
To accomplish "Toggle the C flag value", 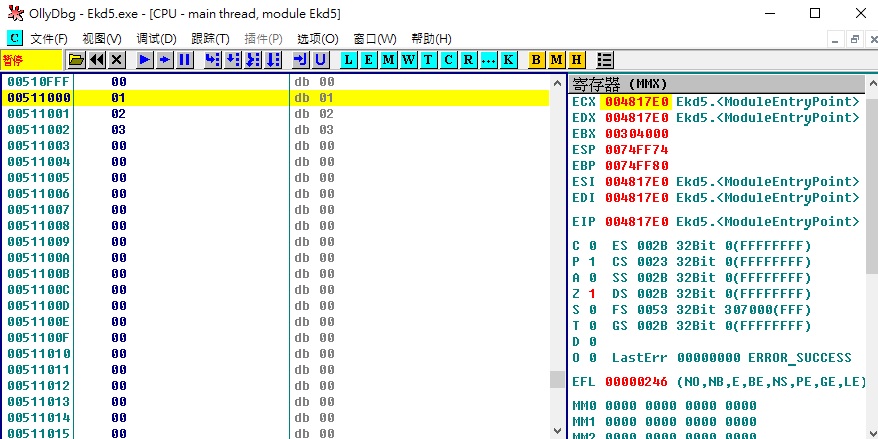I will click(592, 245).
